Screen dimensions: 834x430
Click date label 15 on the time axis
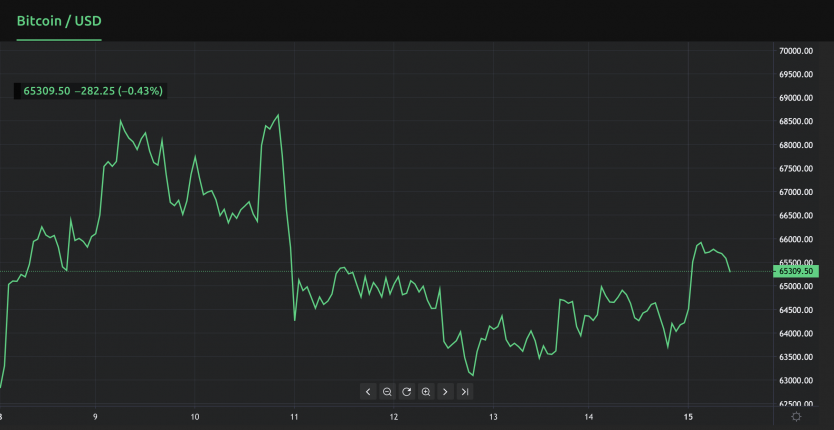689,417
